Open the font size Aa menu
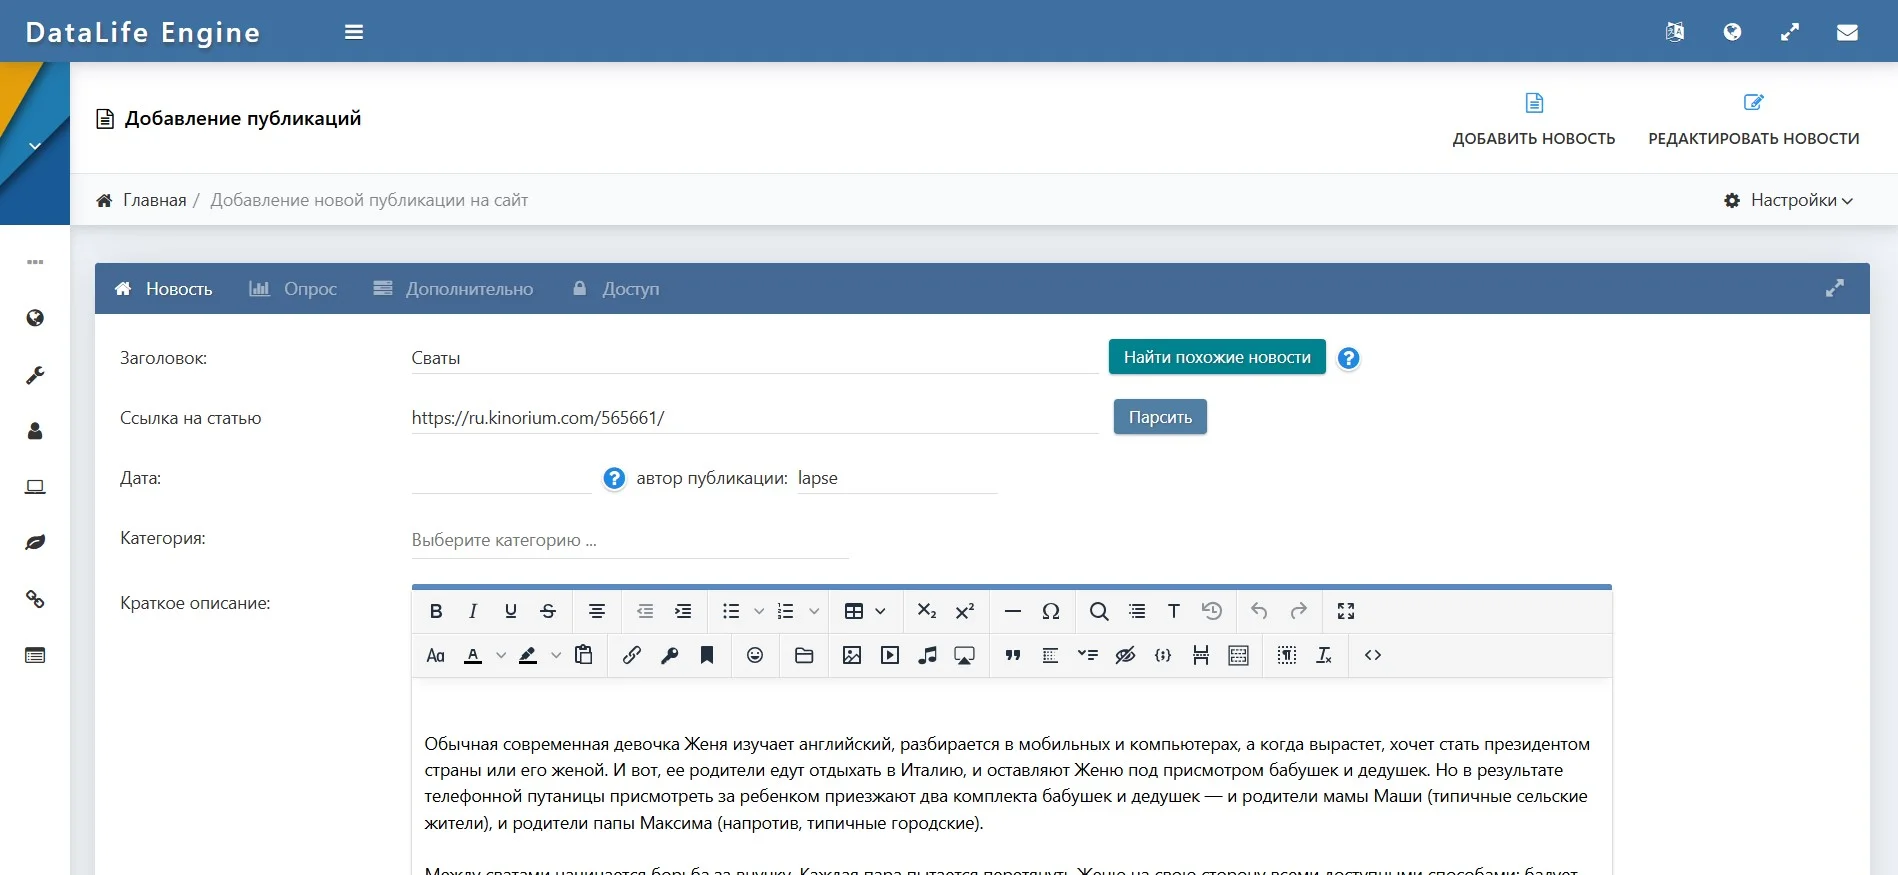The height and width of the screenshot is (875, 1898). (x=436, y=655)
